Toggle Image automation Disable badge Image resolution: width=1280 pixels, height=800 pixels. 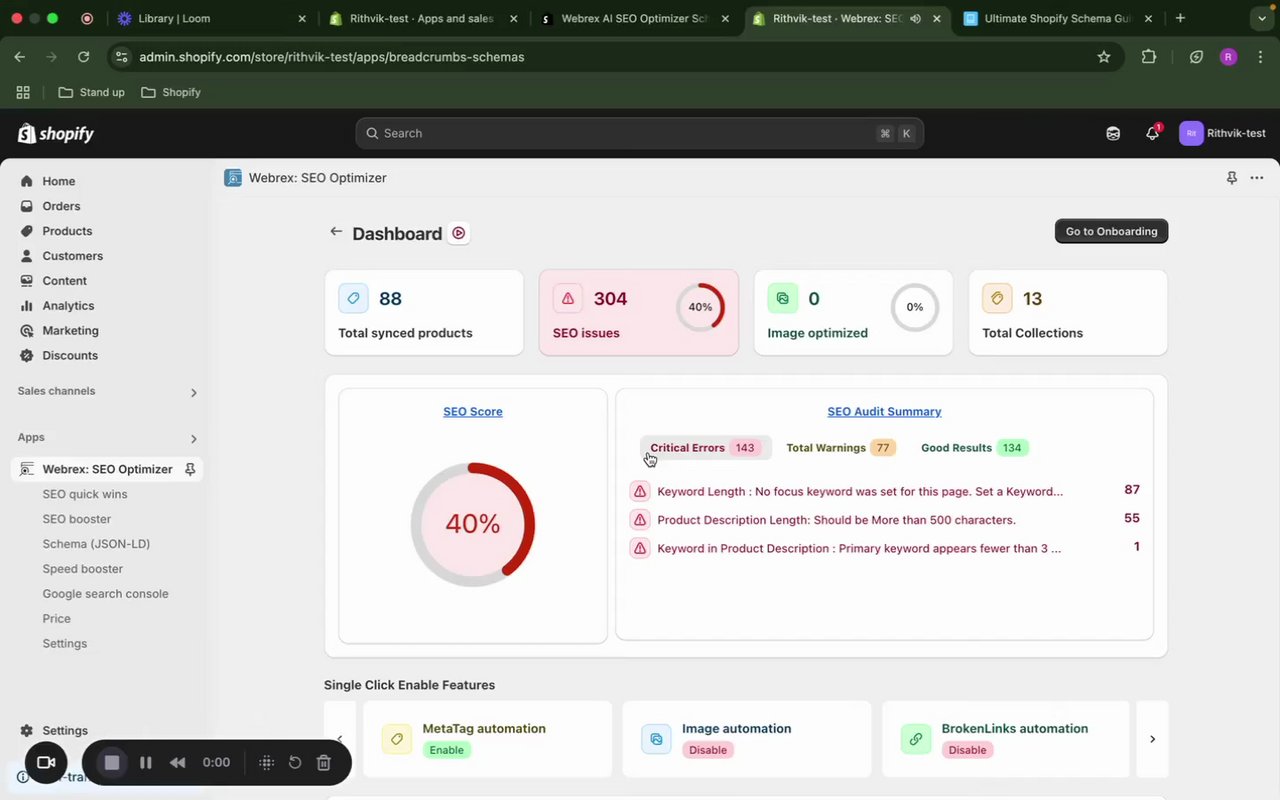(x=708, y=750)
